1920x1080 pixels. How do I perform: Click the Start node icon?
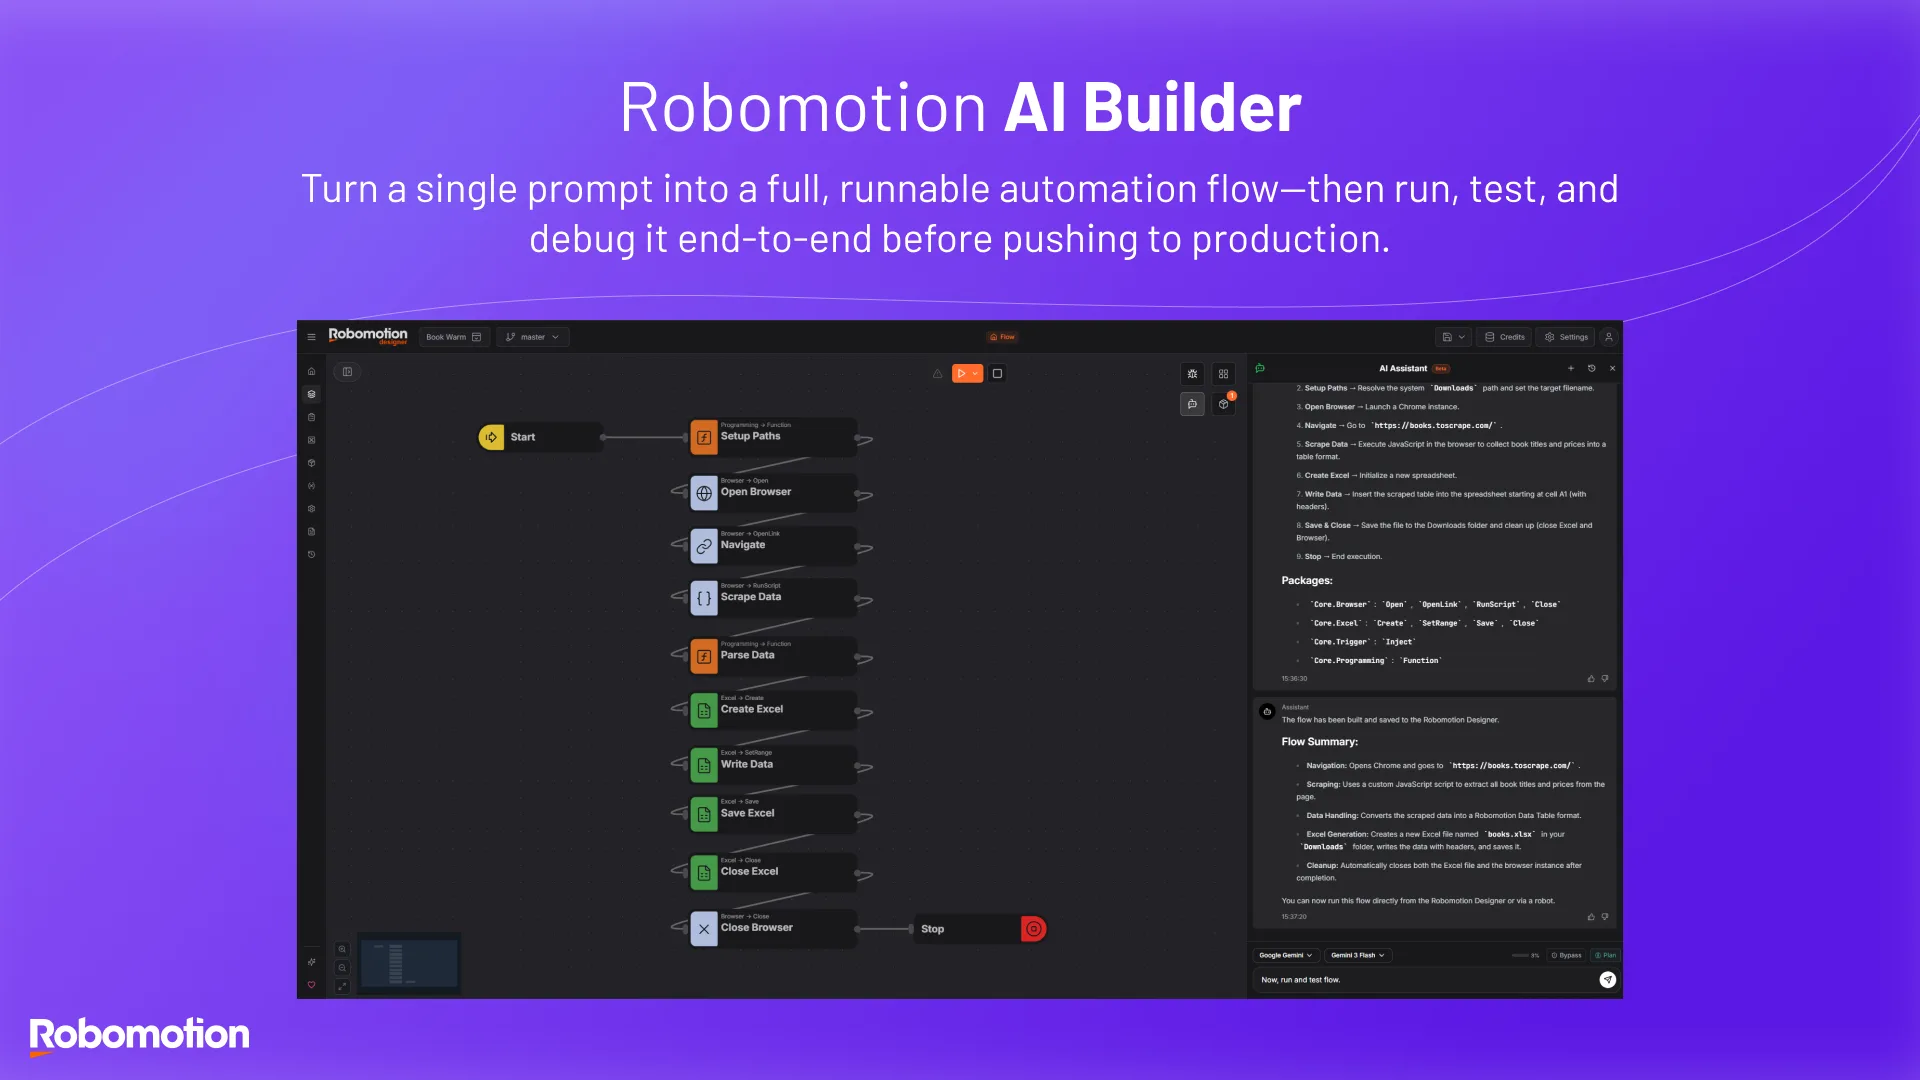point(491,437)
